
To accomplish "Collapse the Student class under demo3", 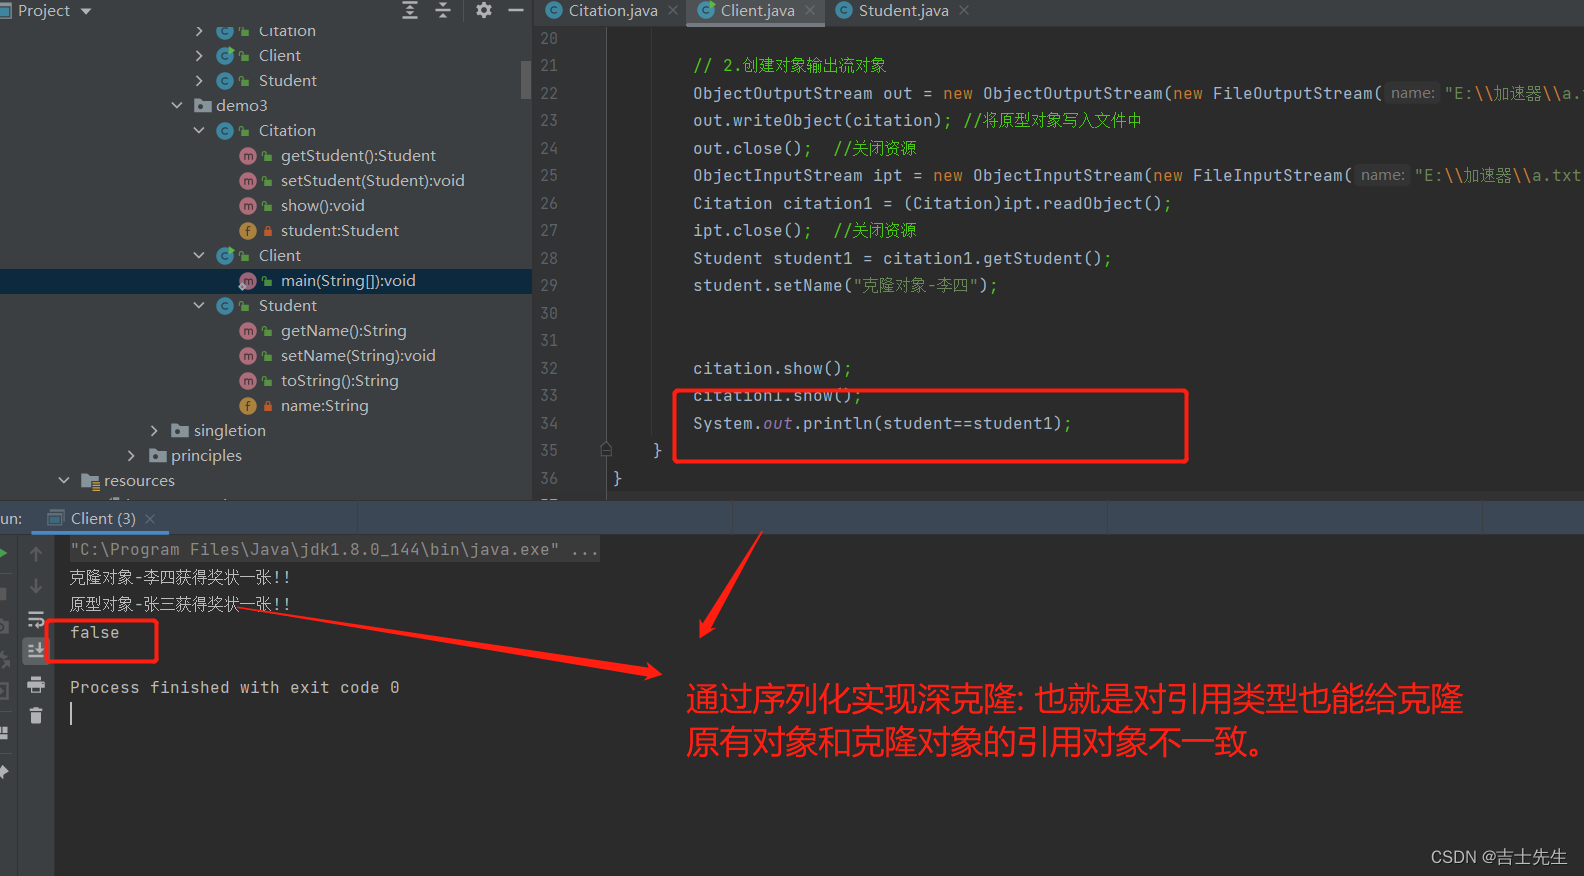I will (x=199, y=306).
